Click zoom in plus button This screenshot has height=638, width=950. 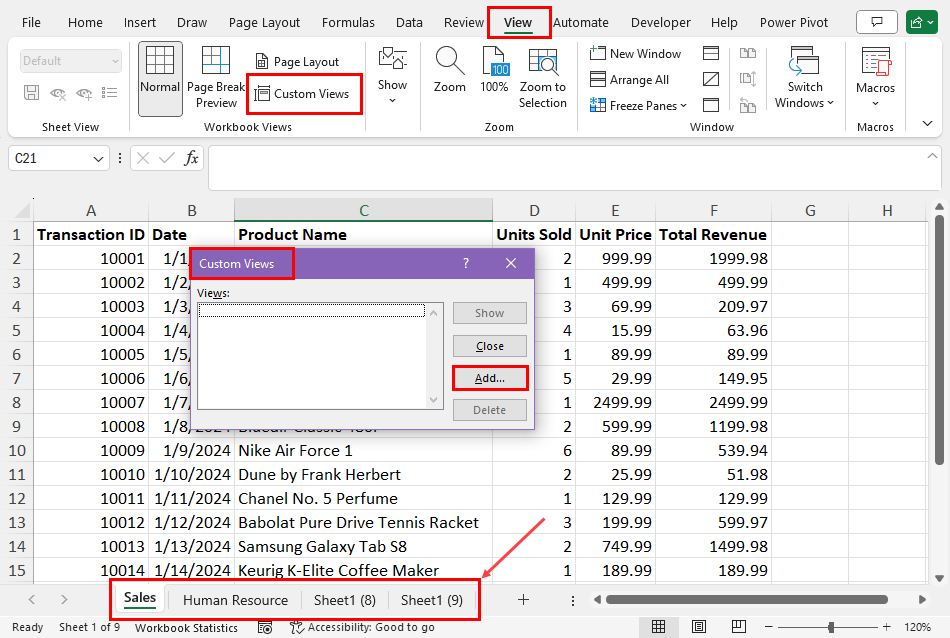pos(886,627)
